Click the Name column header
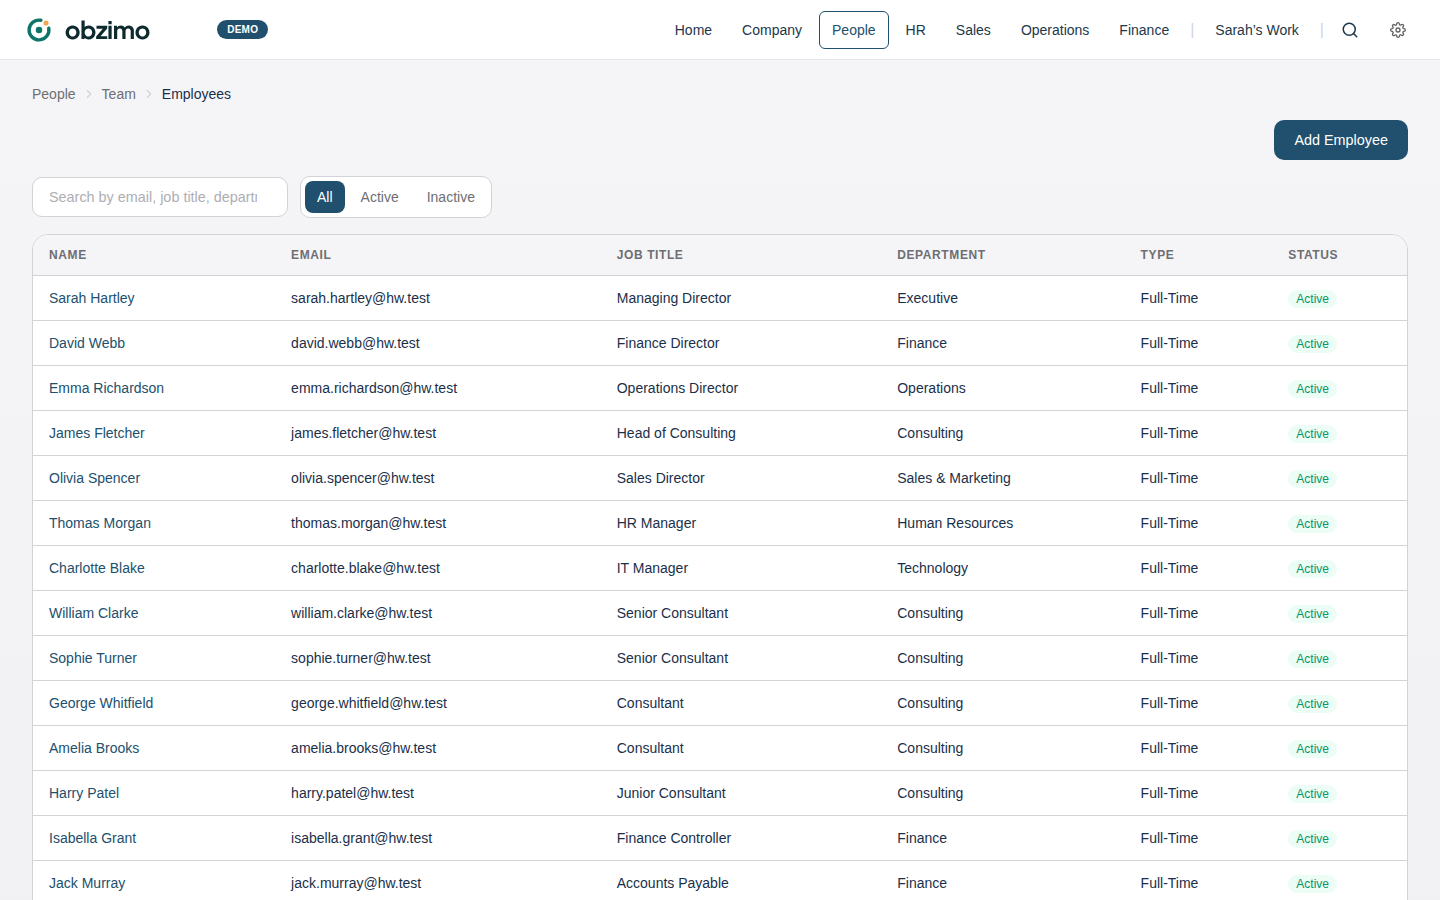Viewport: 1440px width, 900px height. [x=68, y=255]
